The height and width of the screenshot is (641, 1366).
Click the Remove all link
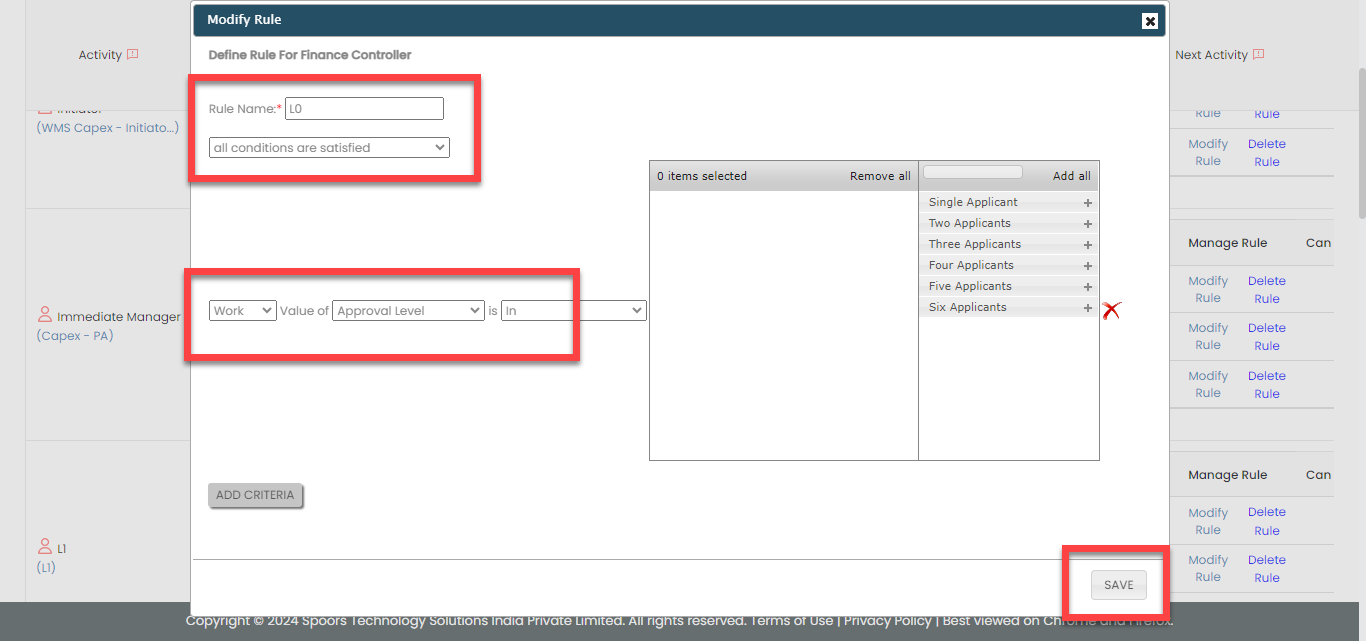pyautogui.click(x=880, y=176)
